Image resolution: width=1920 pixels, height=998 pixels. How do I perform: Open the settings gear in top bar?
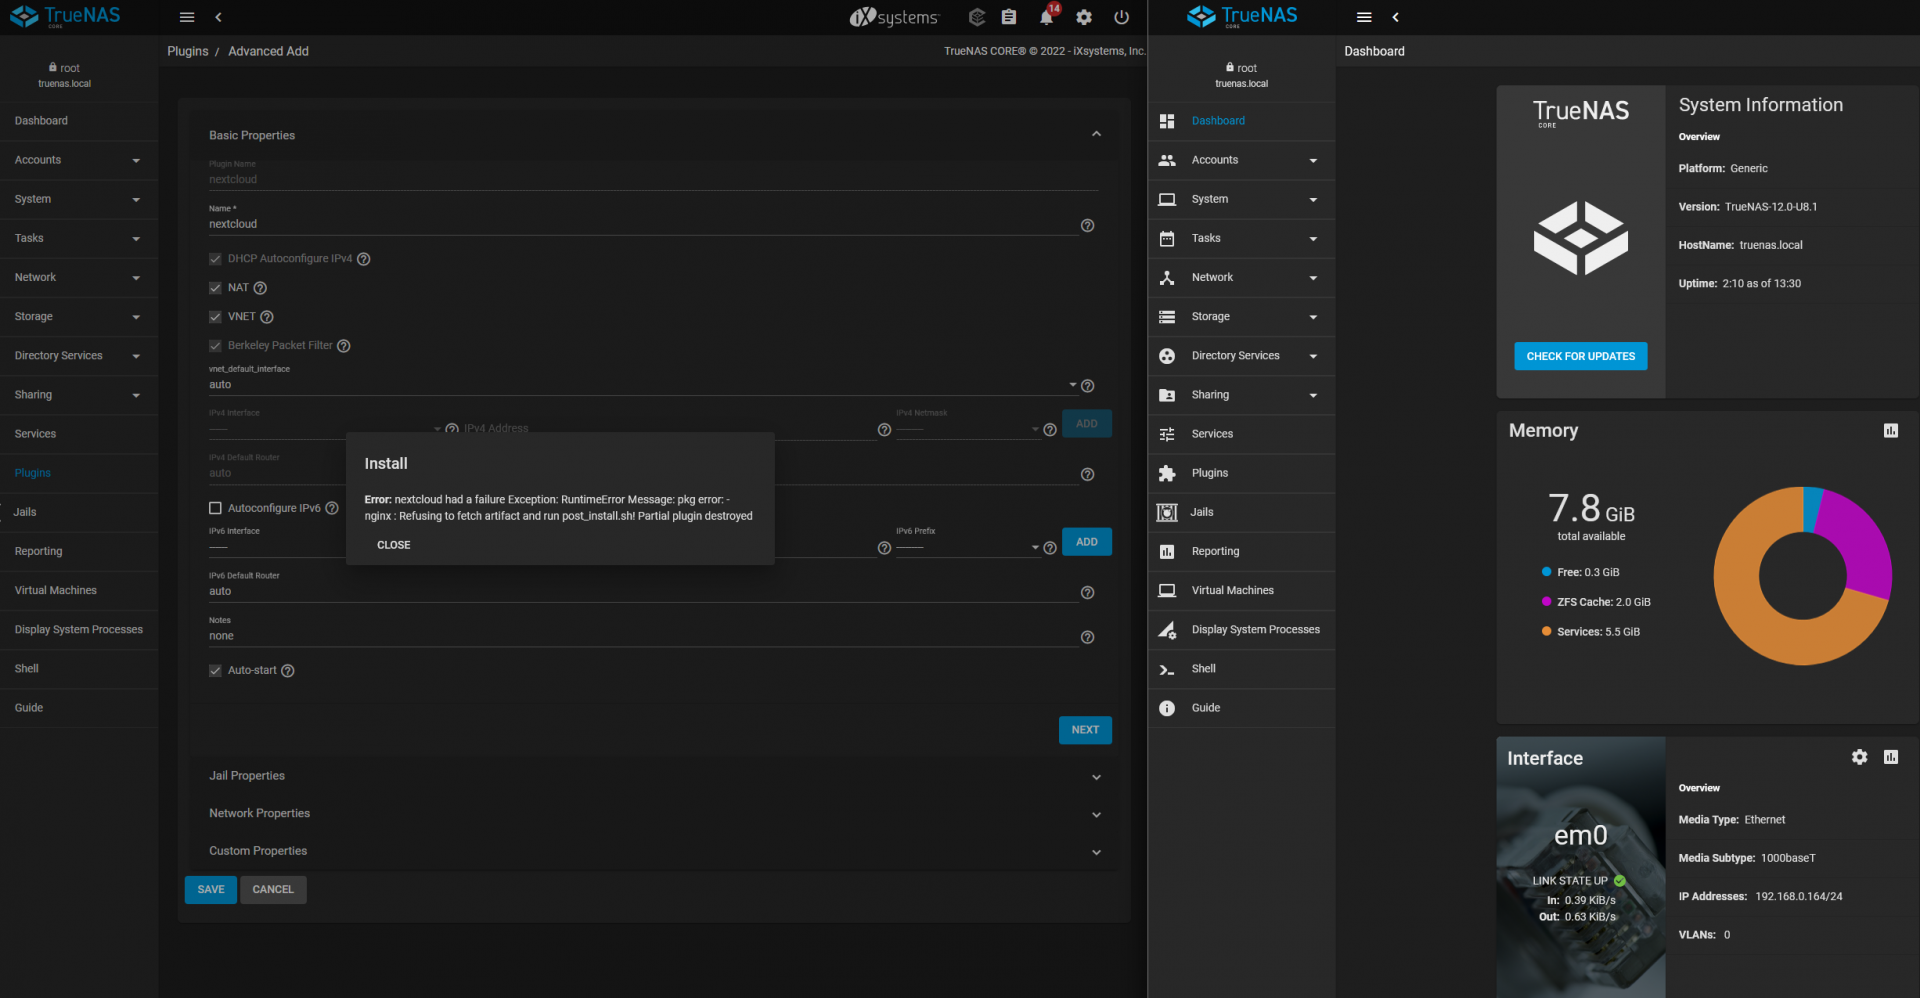[1084, 17]
